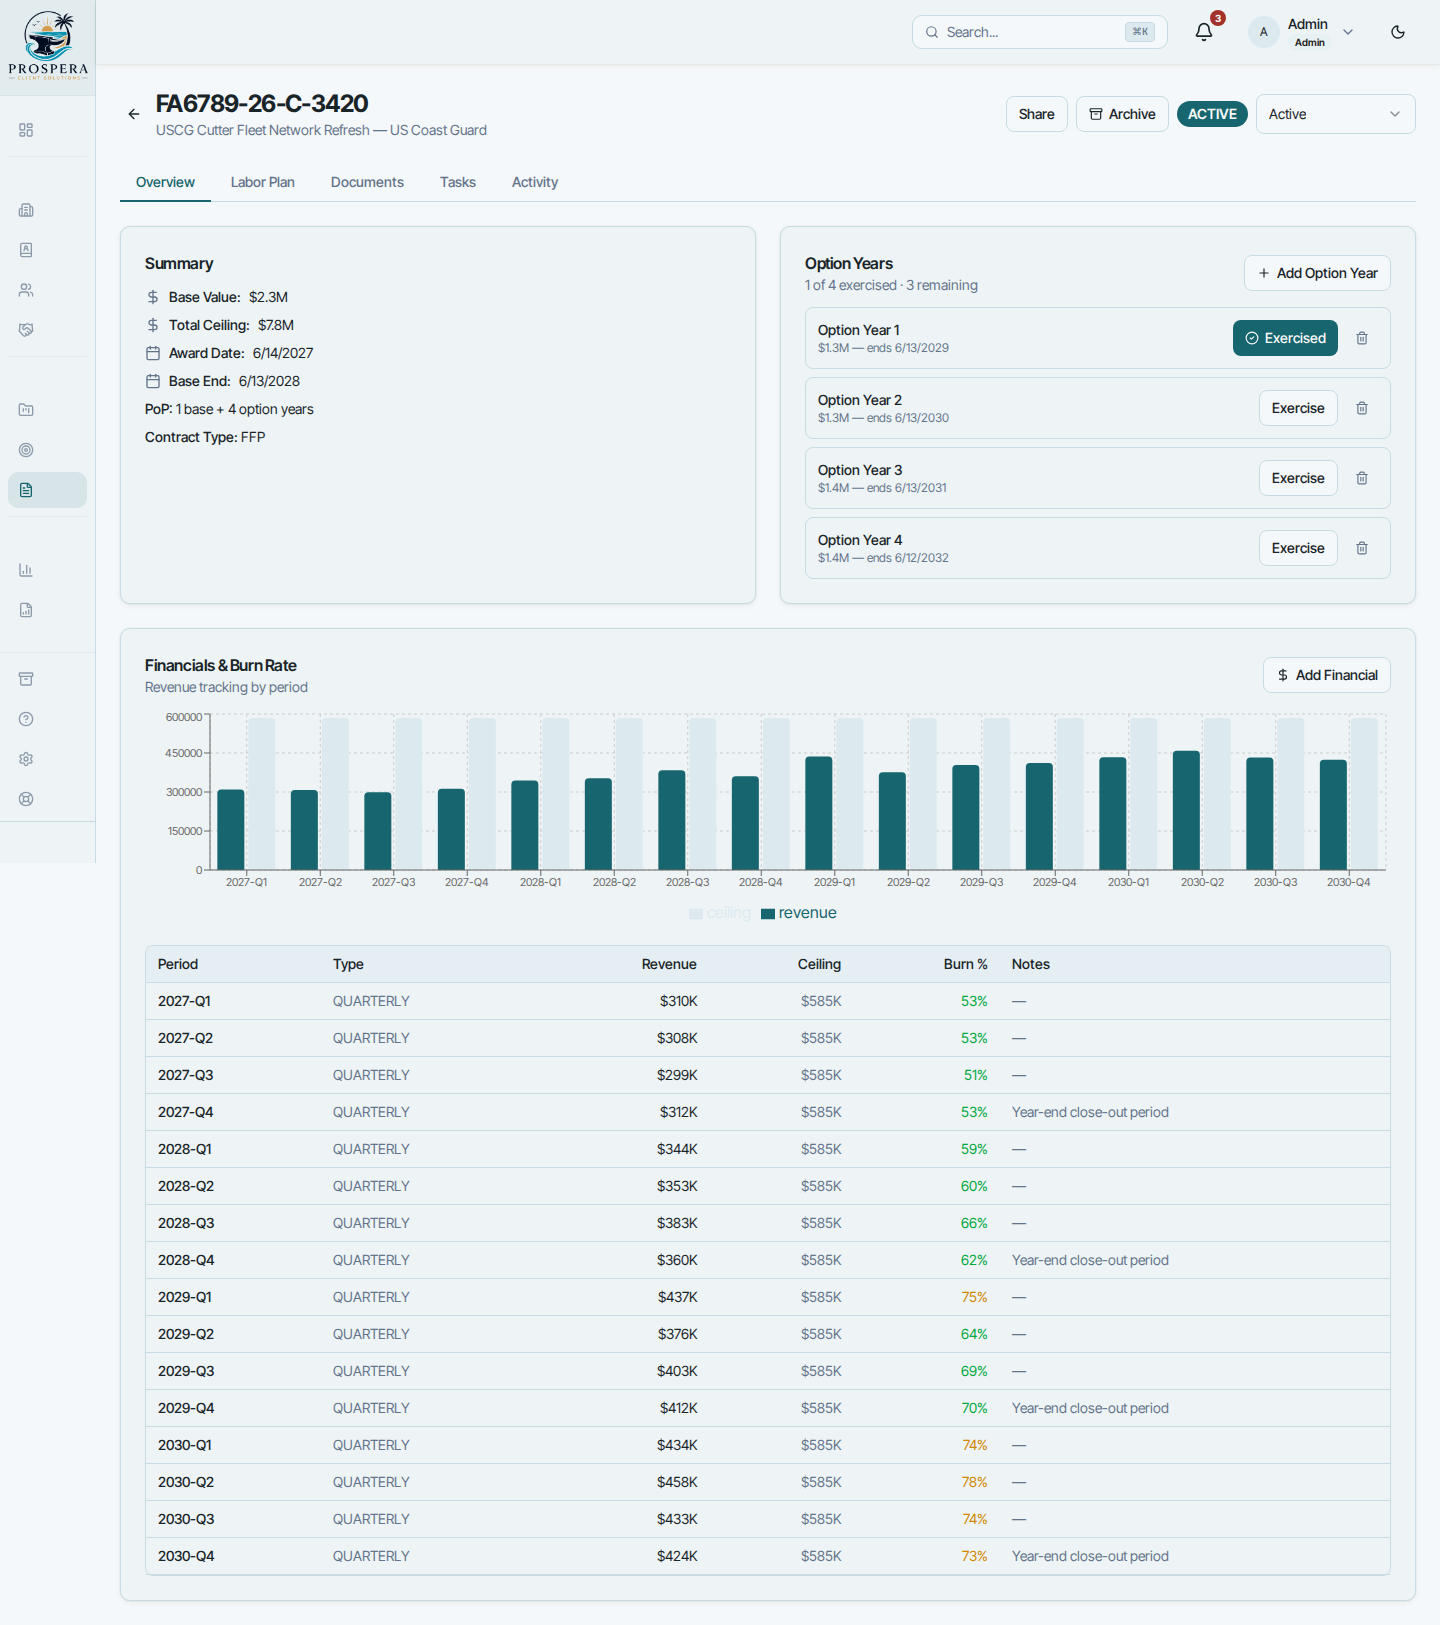Select the 2027-Q1 table row period
The width and height of the screenshot is (1440, 1625).
184,1001
